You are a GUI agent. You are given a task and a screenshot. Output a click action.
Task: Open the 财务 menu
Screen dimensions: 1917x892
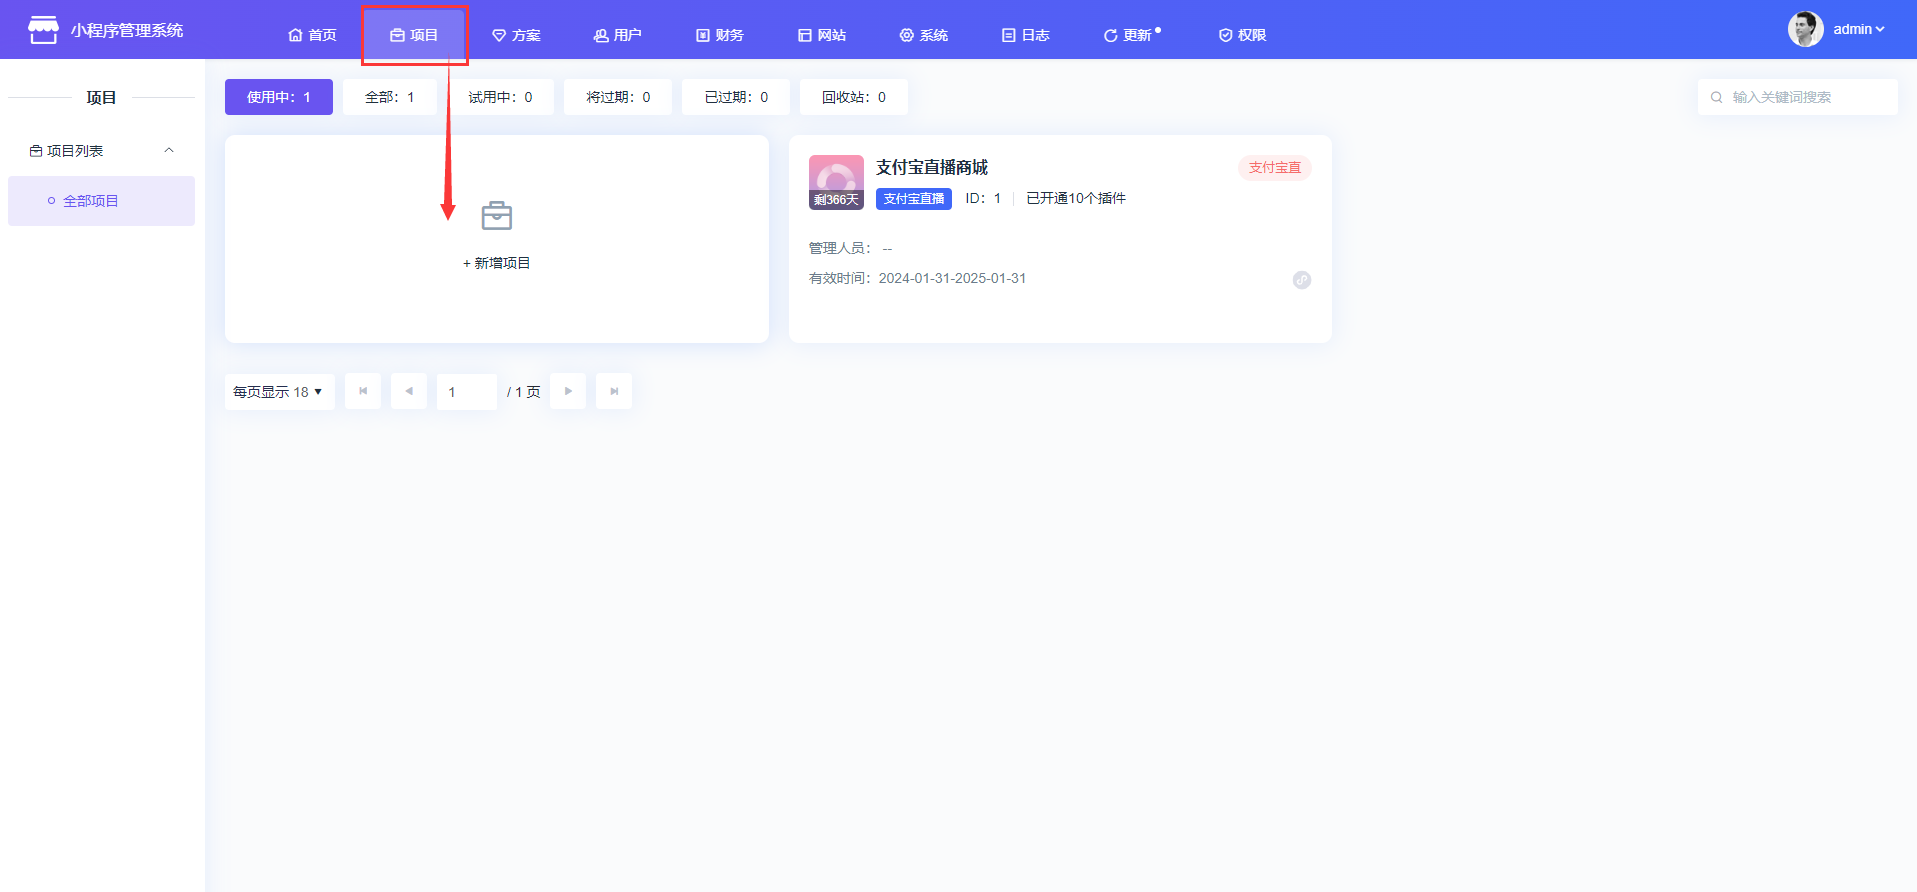pos(720,35)
